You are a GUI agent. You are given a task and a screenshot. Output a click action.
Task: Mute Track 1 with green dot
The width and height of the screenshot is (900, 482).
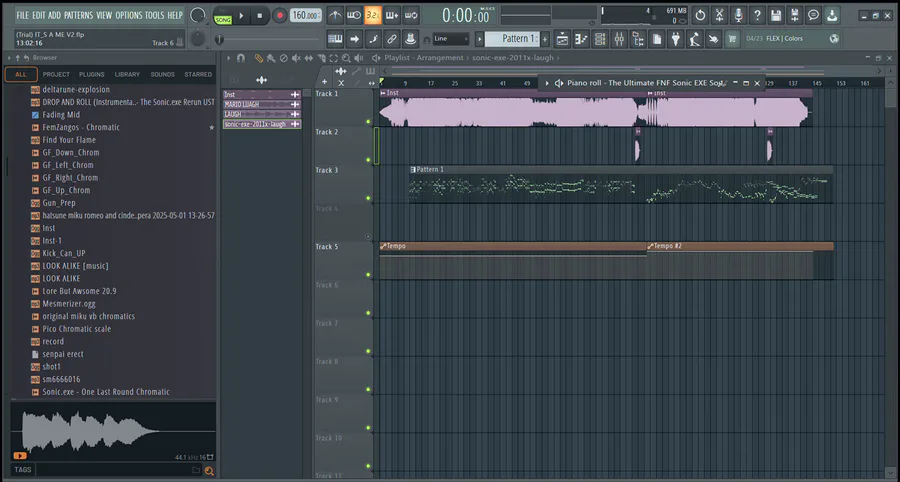(368, 122)
